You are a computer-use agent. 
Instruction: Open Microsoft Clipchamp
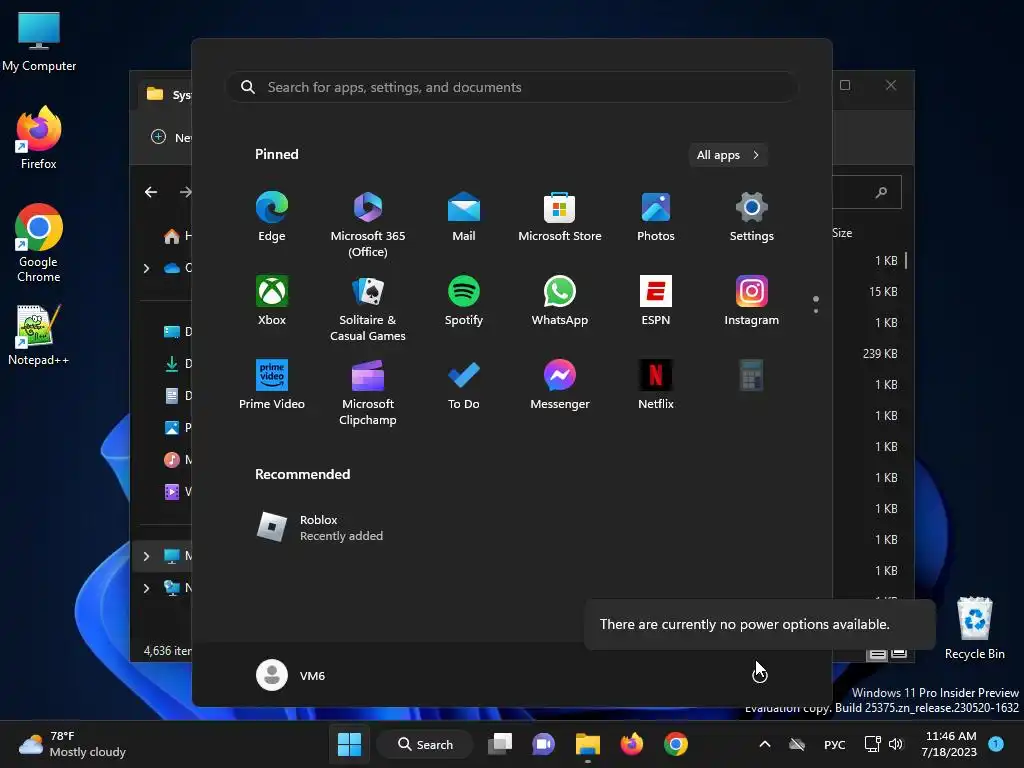coord(368,392)
